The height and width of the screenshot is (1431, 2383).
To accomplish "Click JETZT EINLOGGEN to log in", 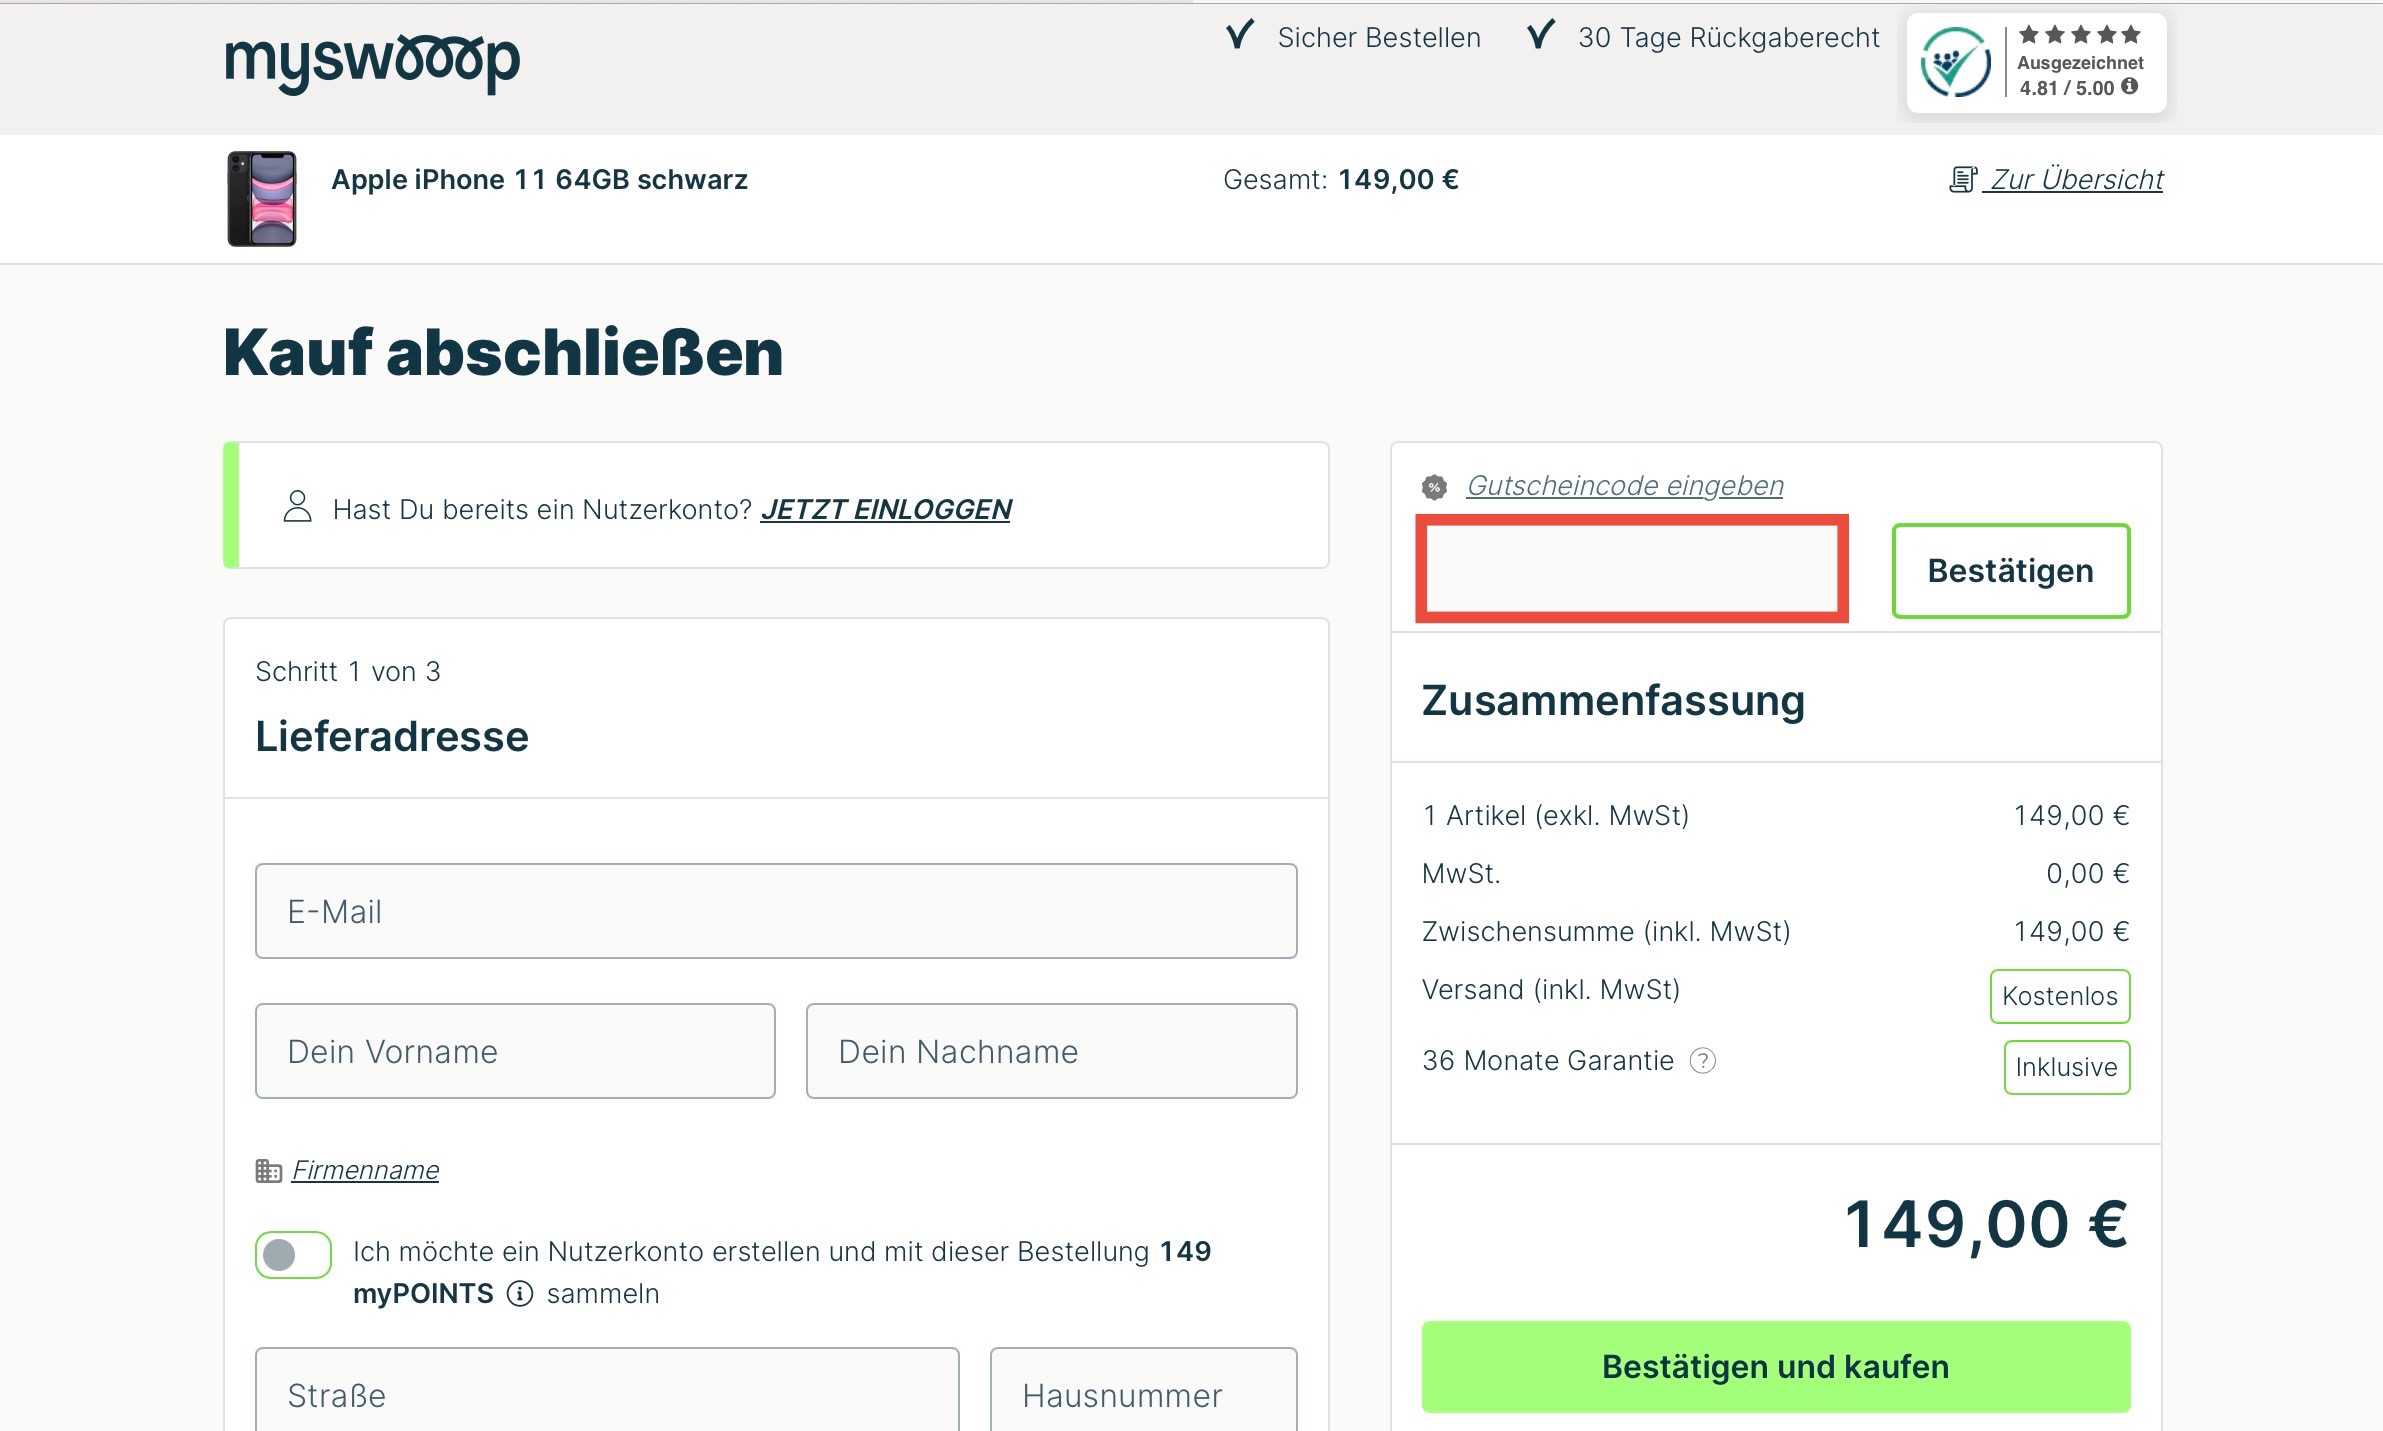I will pos(886,510).
